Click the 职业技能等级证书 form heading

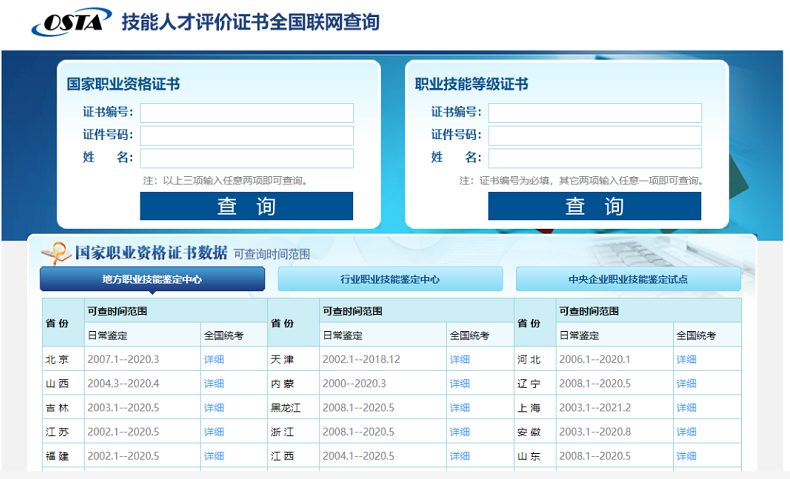(472, 84)
